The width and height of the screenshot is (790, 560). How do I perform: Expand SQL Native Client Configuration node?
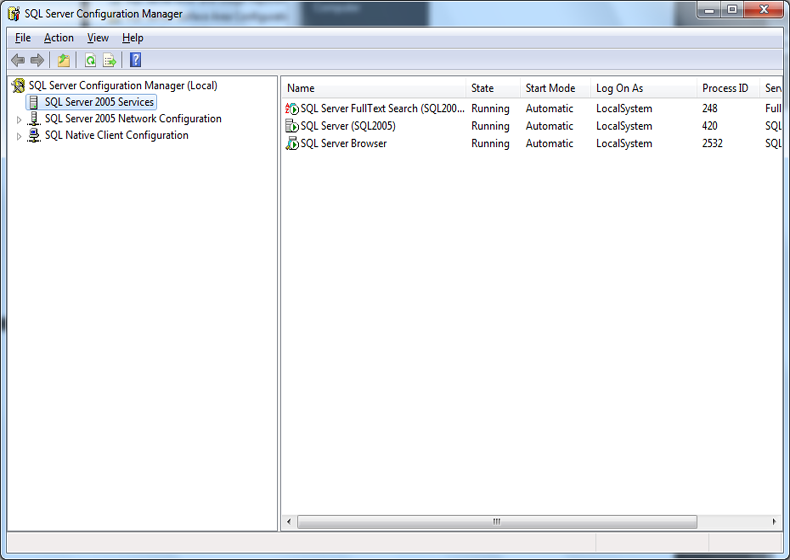[18, 136]
